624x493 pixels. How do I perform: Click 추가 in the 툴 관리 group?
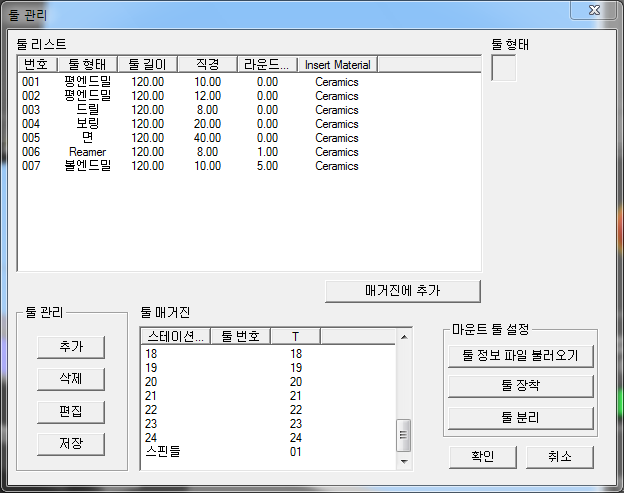[x=71, y=347]
